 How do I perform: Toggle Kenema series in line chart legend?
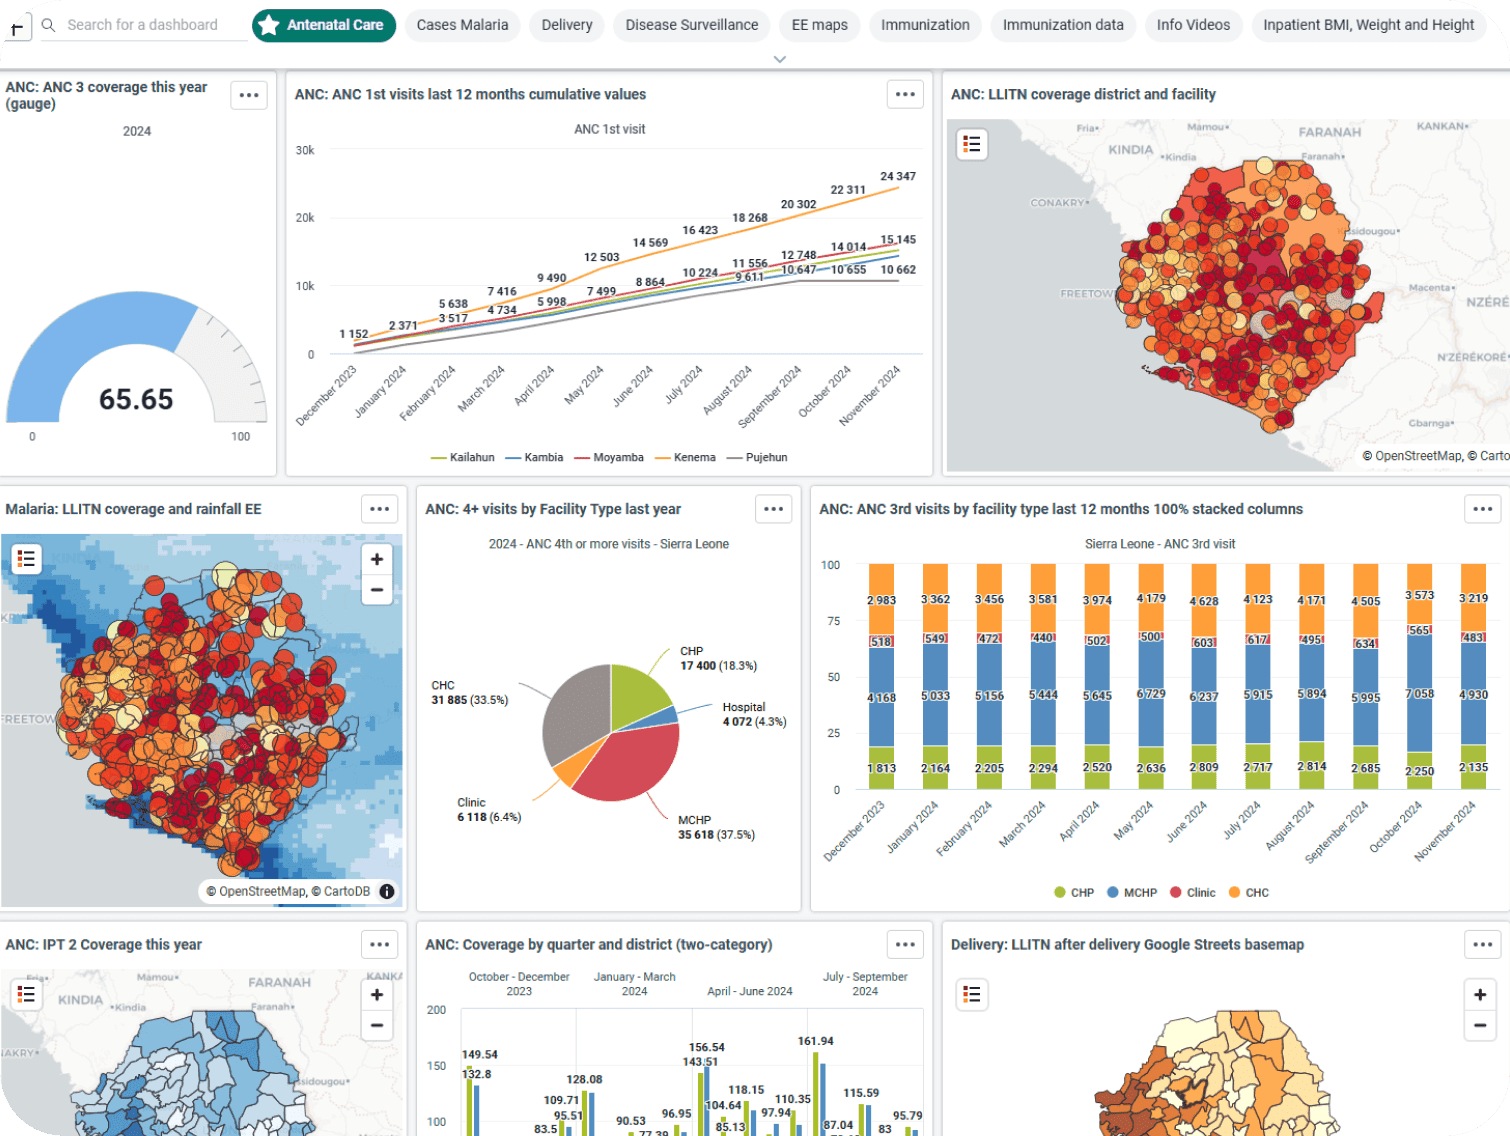[x=685, y=457]
